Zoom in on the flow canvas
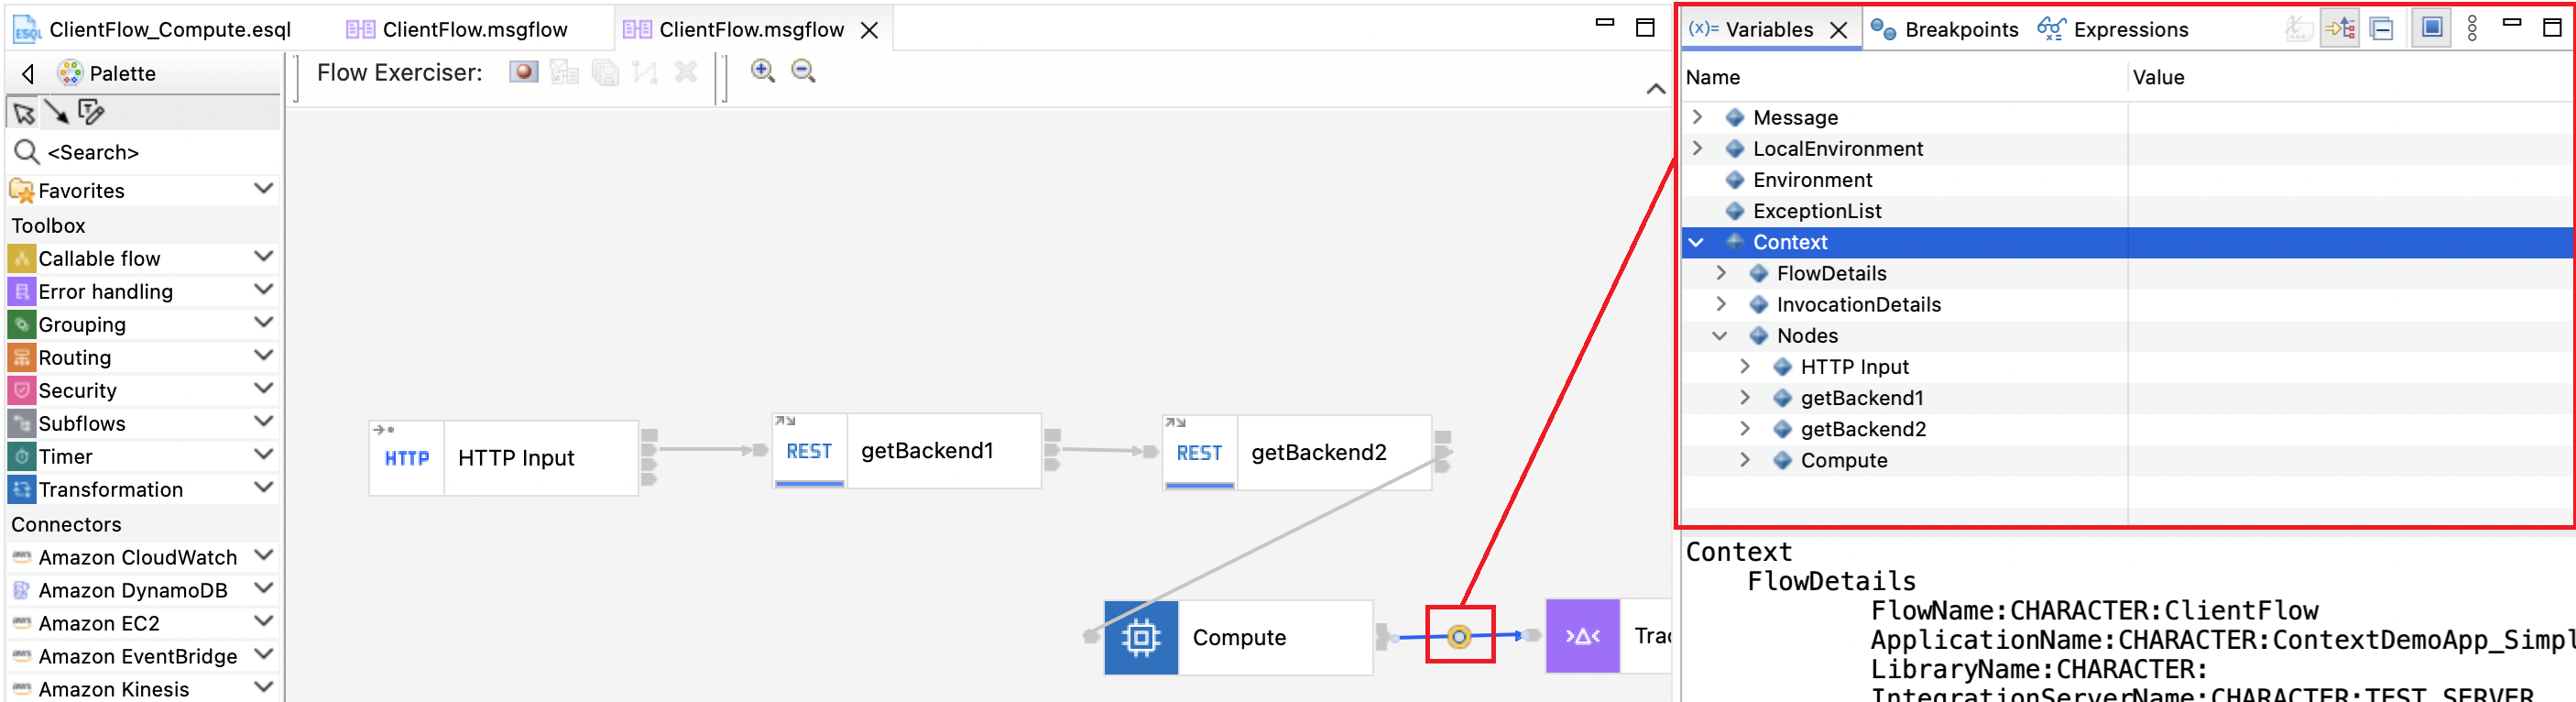The height and width of the screenshot is (702, 2576). (x=763, y=72)
